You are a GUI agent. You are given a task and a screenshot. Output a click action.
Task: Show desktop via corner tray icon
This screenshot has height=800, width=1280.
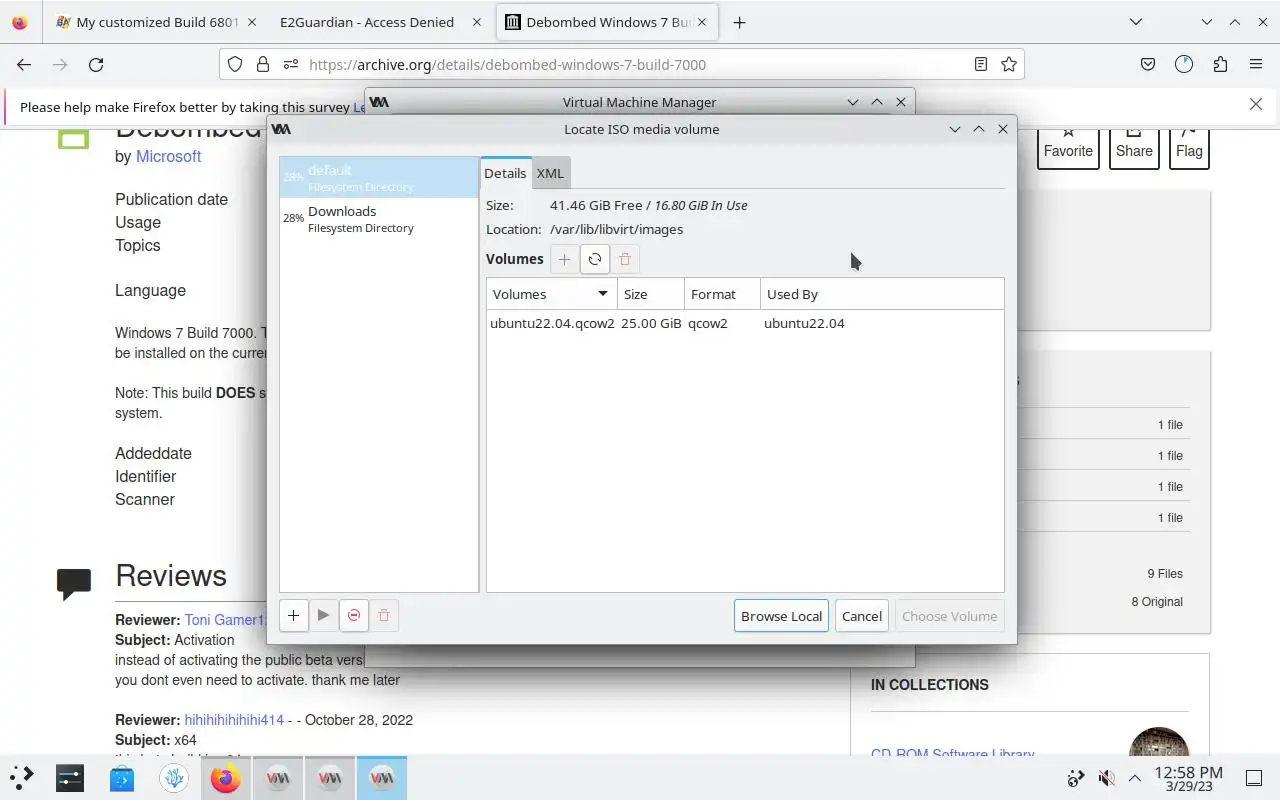click(1254, 778)
